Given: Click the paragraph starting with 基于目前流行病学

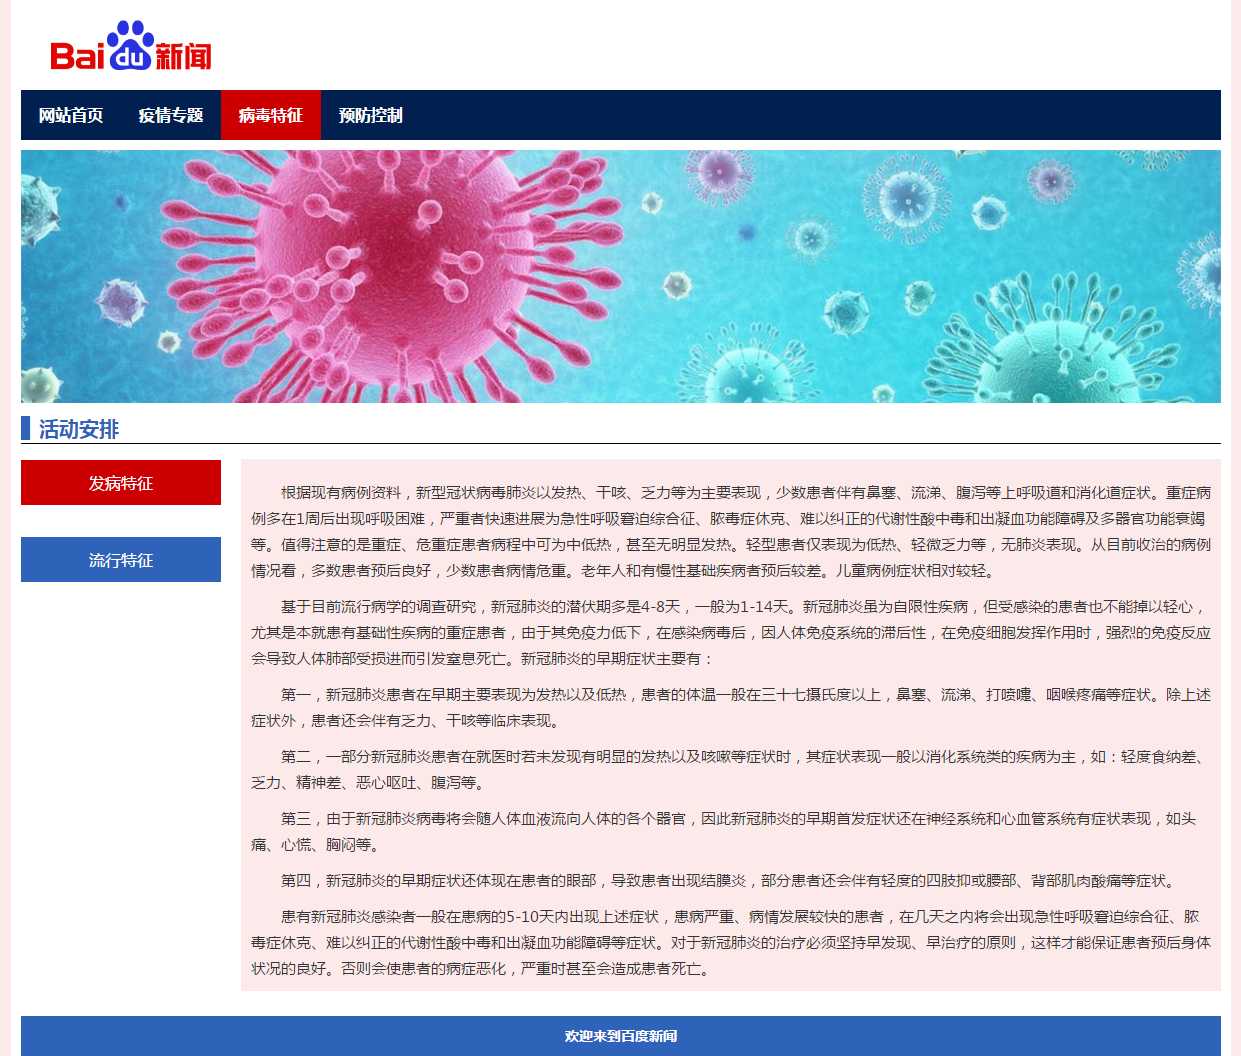Looking at the screenshot, I should [x=730, y=632].
